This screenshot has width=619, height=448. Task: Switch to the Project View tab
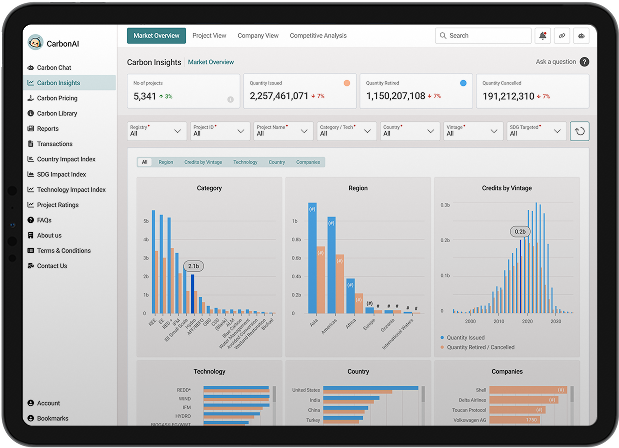(210, 36)
